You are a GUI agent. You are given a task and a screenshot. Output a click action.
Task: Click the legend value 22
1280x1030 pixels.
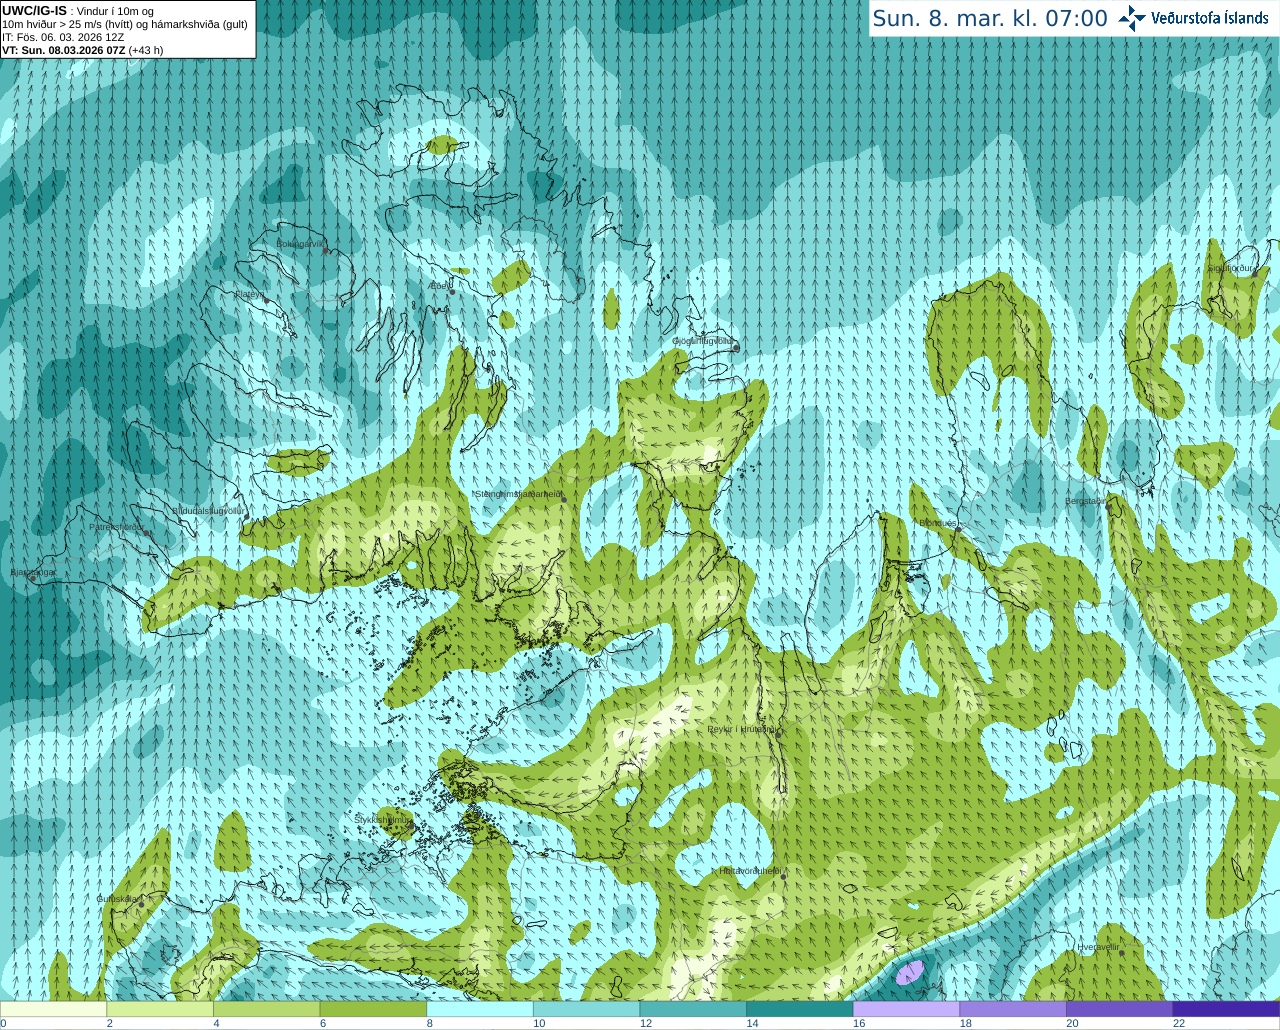[x=1178, y=1023]
